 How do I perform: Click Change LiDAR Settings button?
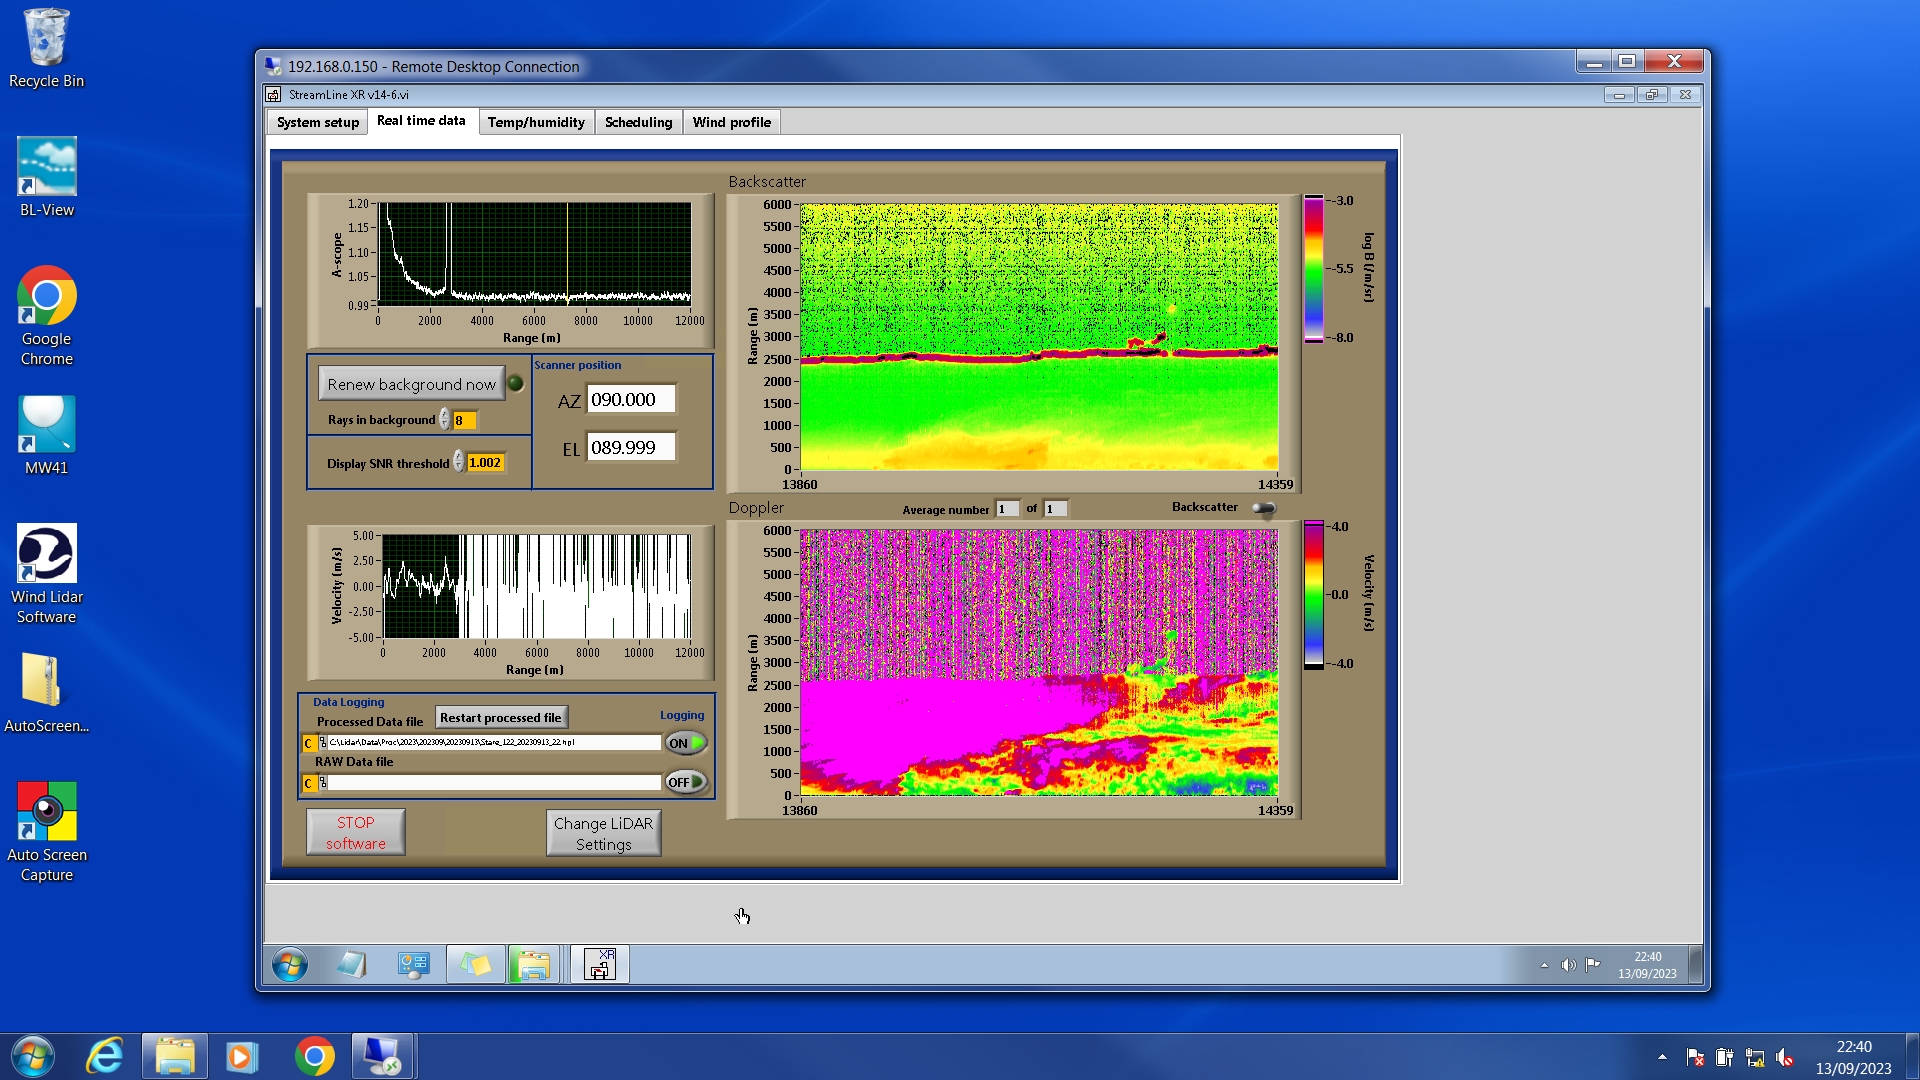point(603,833)
